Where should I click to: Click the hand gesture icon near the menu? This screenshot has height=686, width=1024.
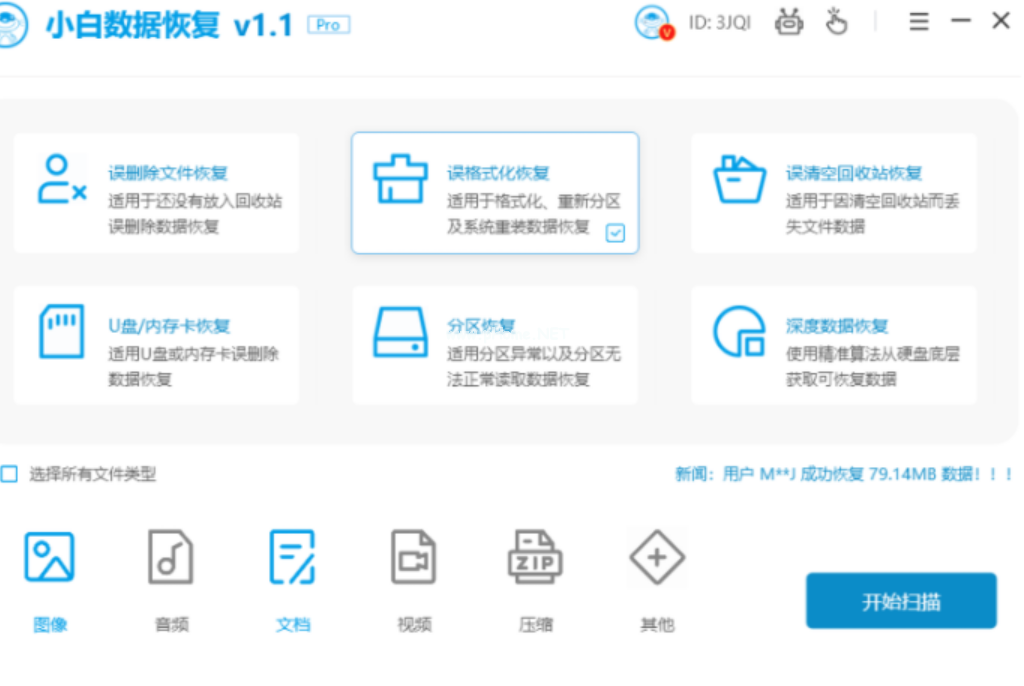click(838, 21)
